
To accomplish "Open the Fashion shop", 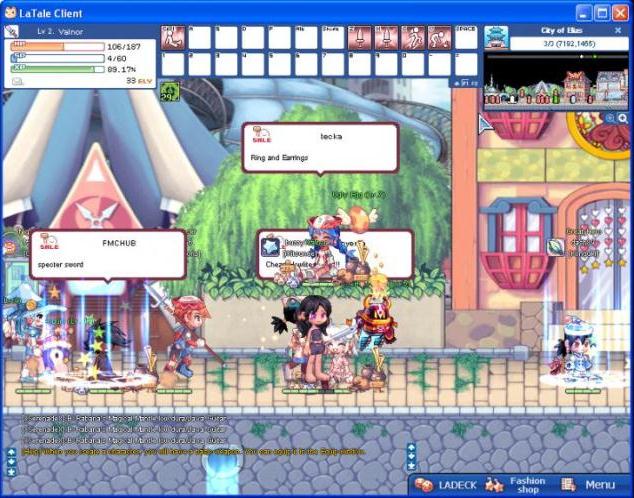I will tap(517, 484).
